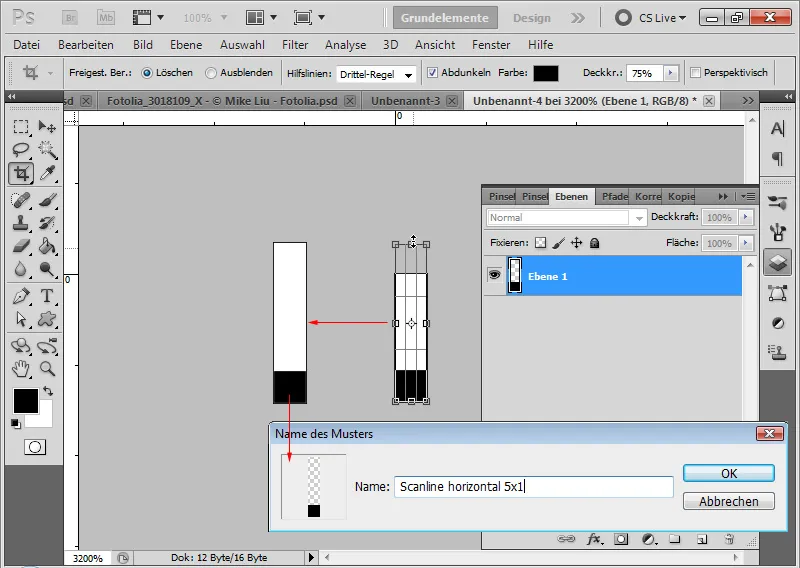Open the Ansicht menu

(435, 45)
